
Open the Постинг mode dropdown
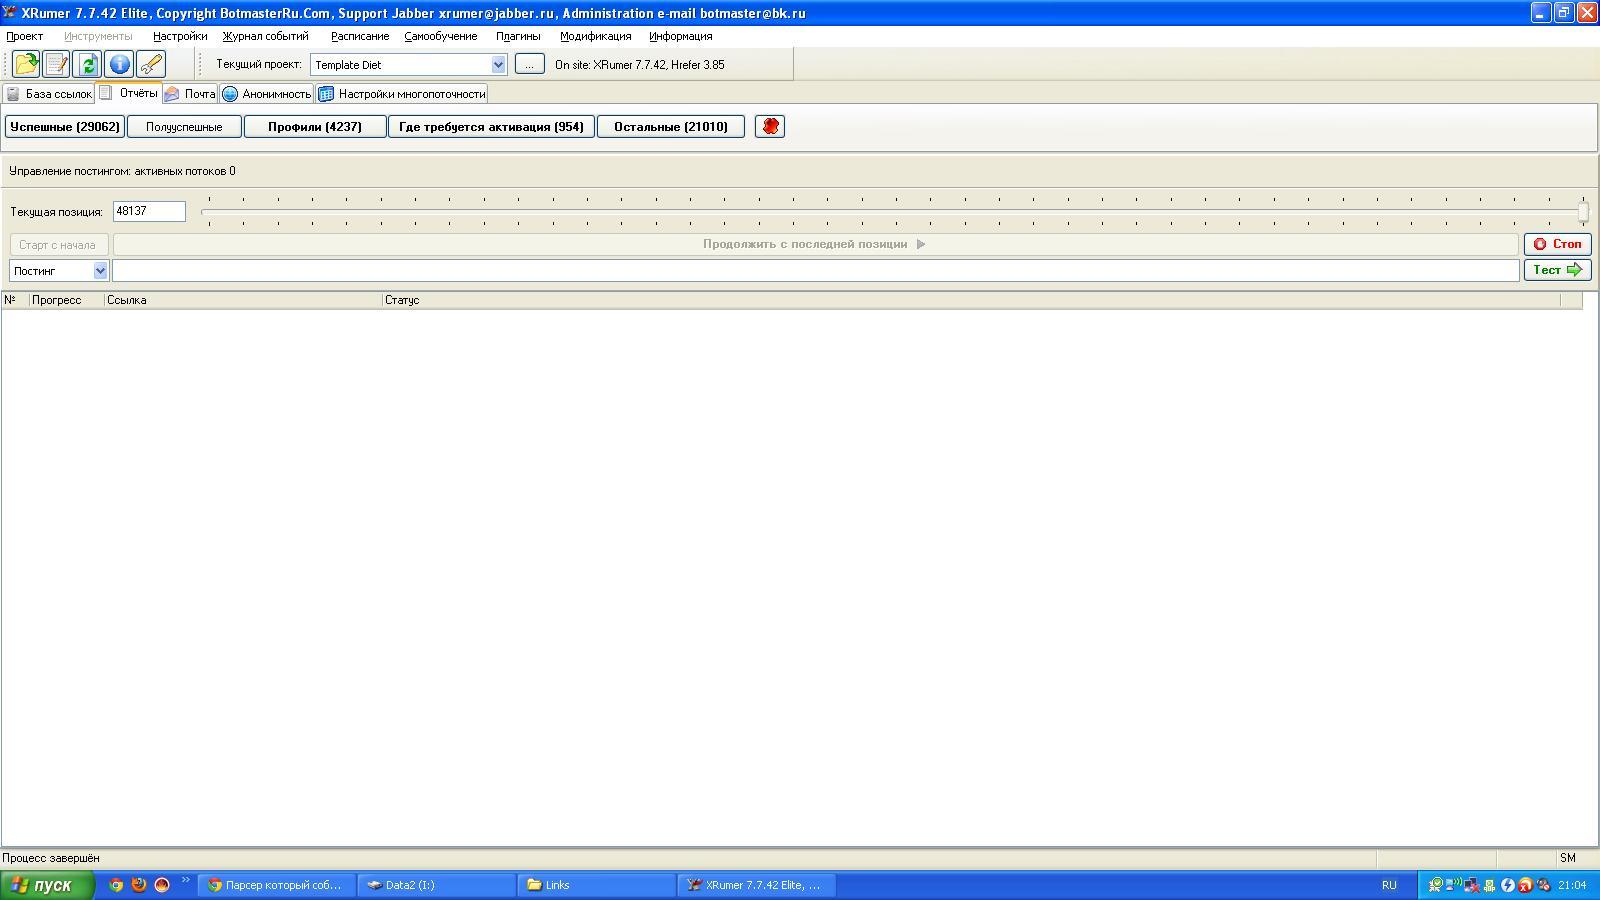pos(100,271)
